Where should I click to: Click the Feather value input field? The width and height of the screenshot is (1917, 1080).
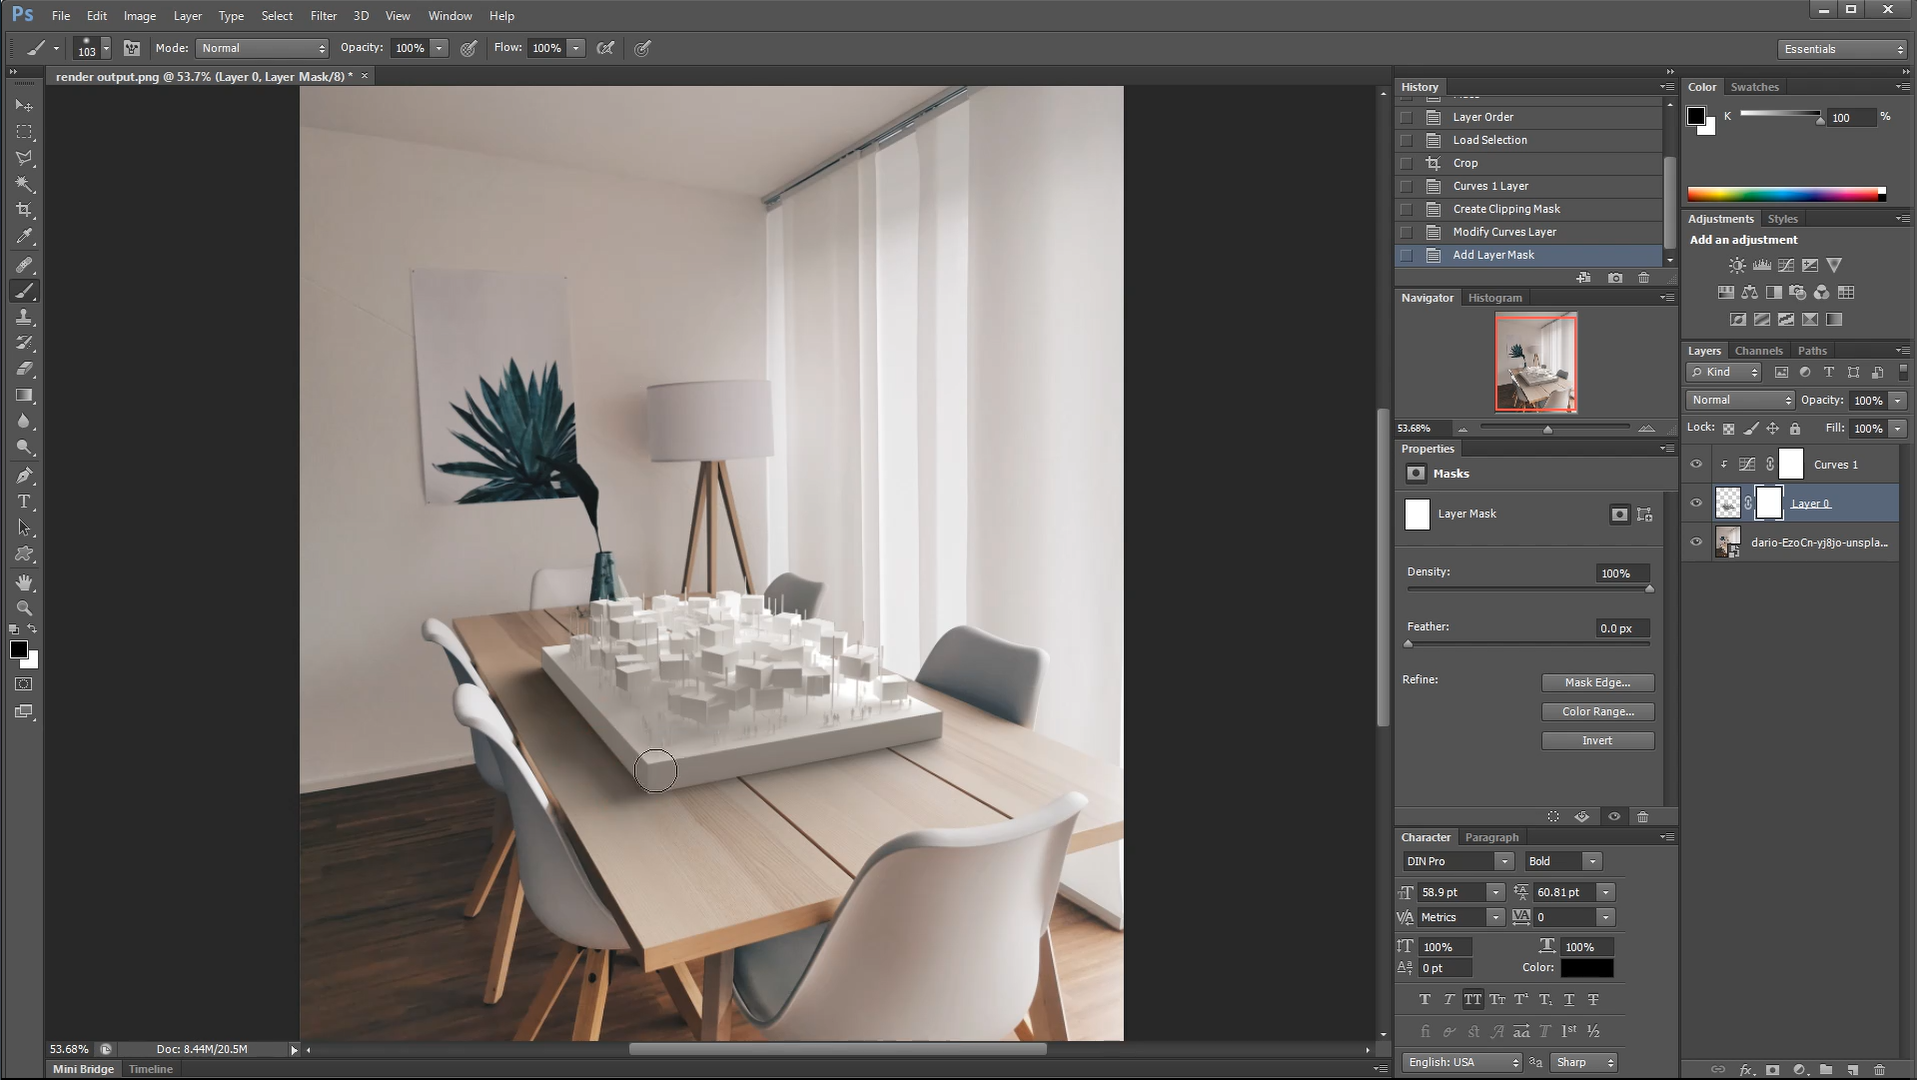coord(1622,628)
